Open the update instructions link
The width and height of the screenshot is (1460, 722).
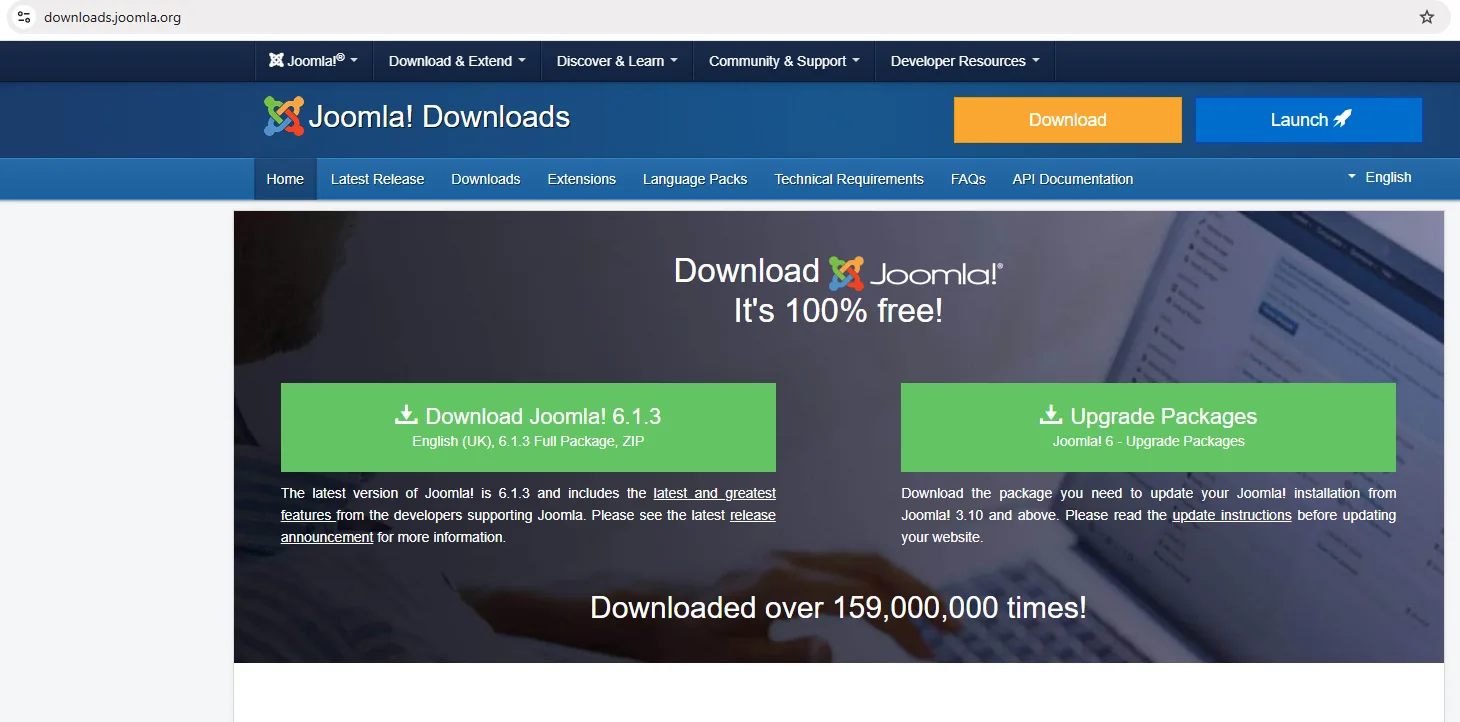point(1232,515)
